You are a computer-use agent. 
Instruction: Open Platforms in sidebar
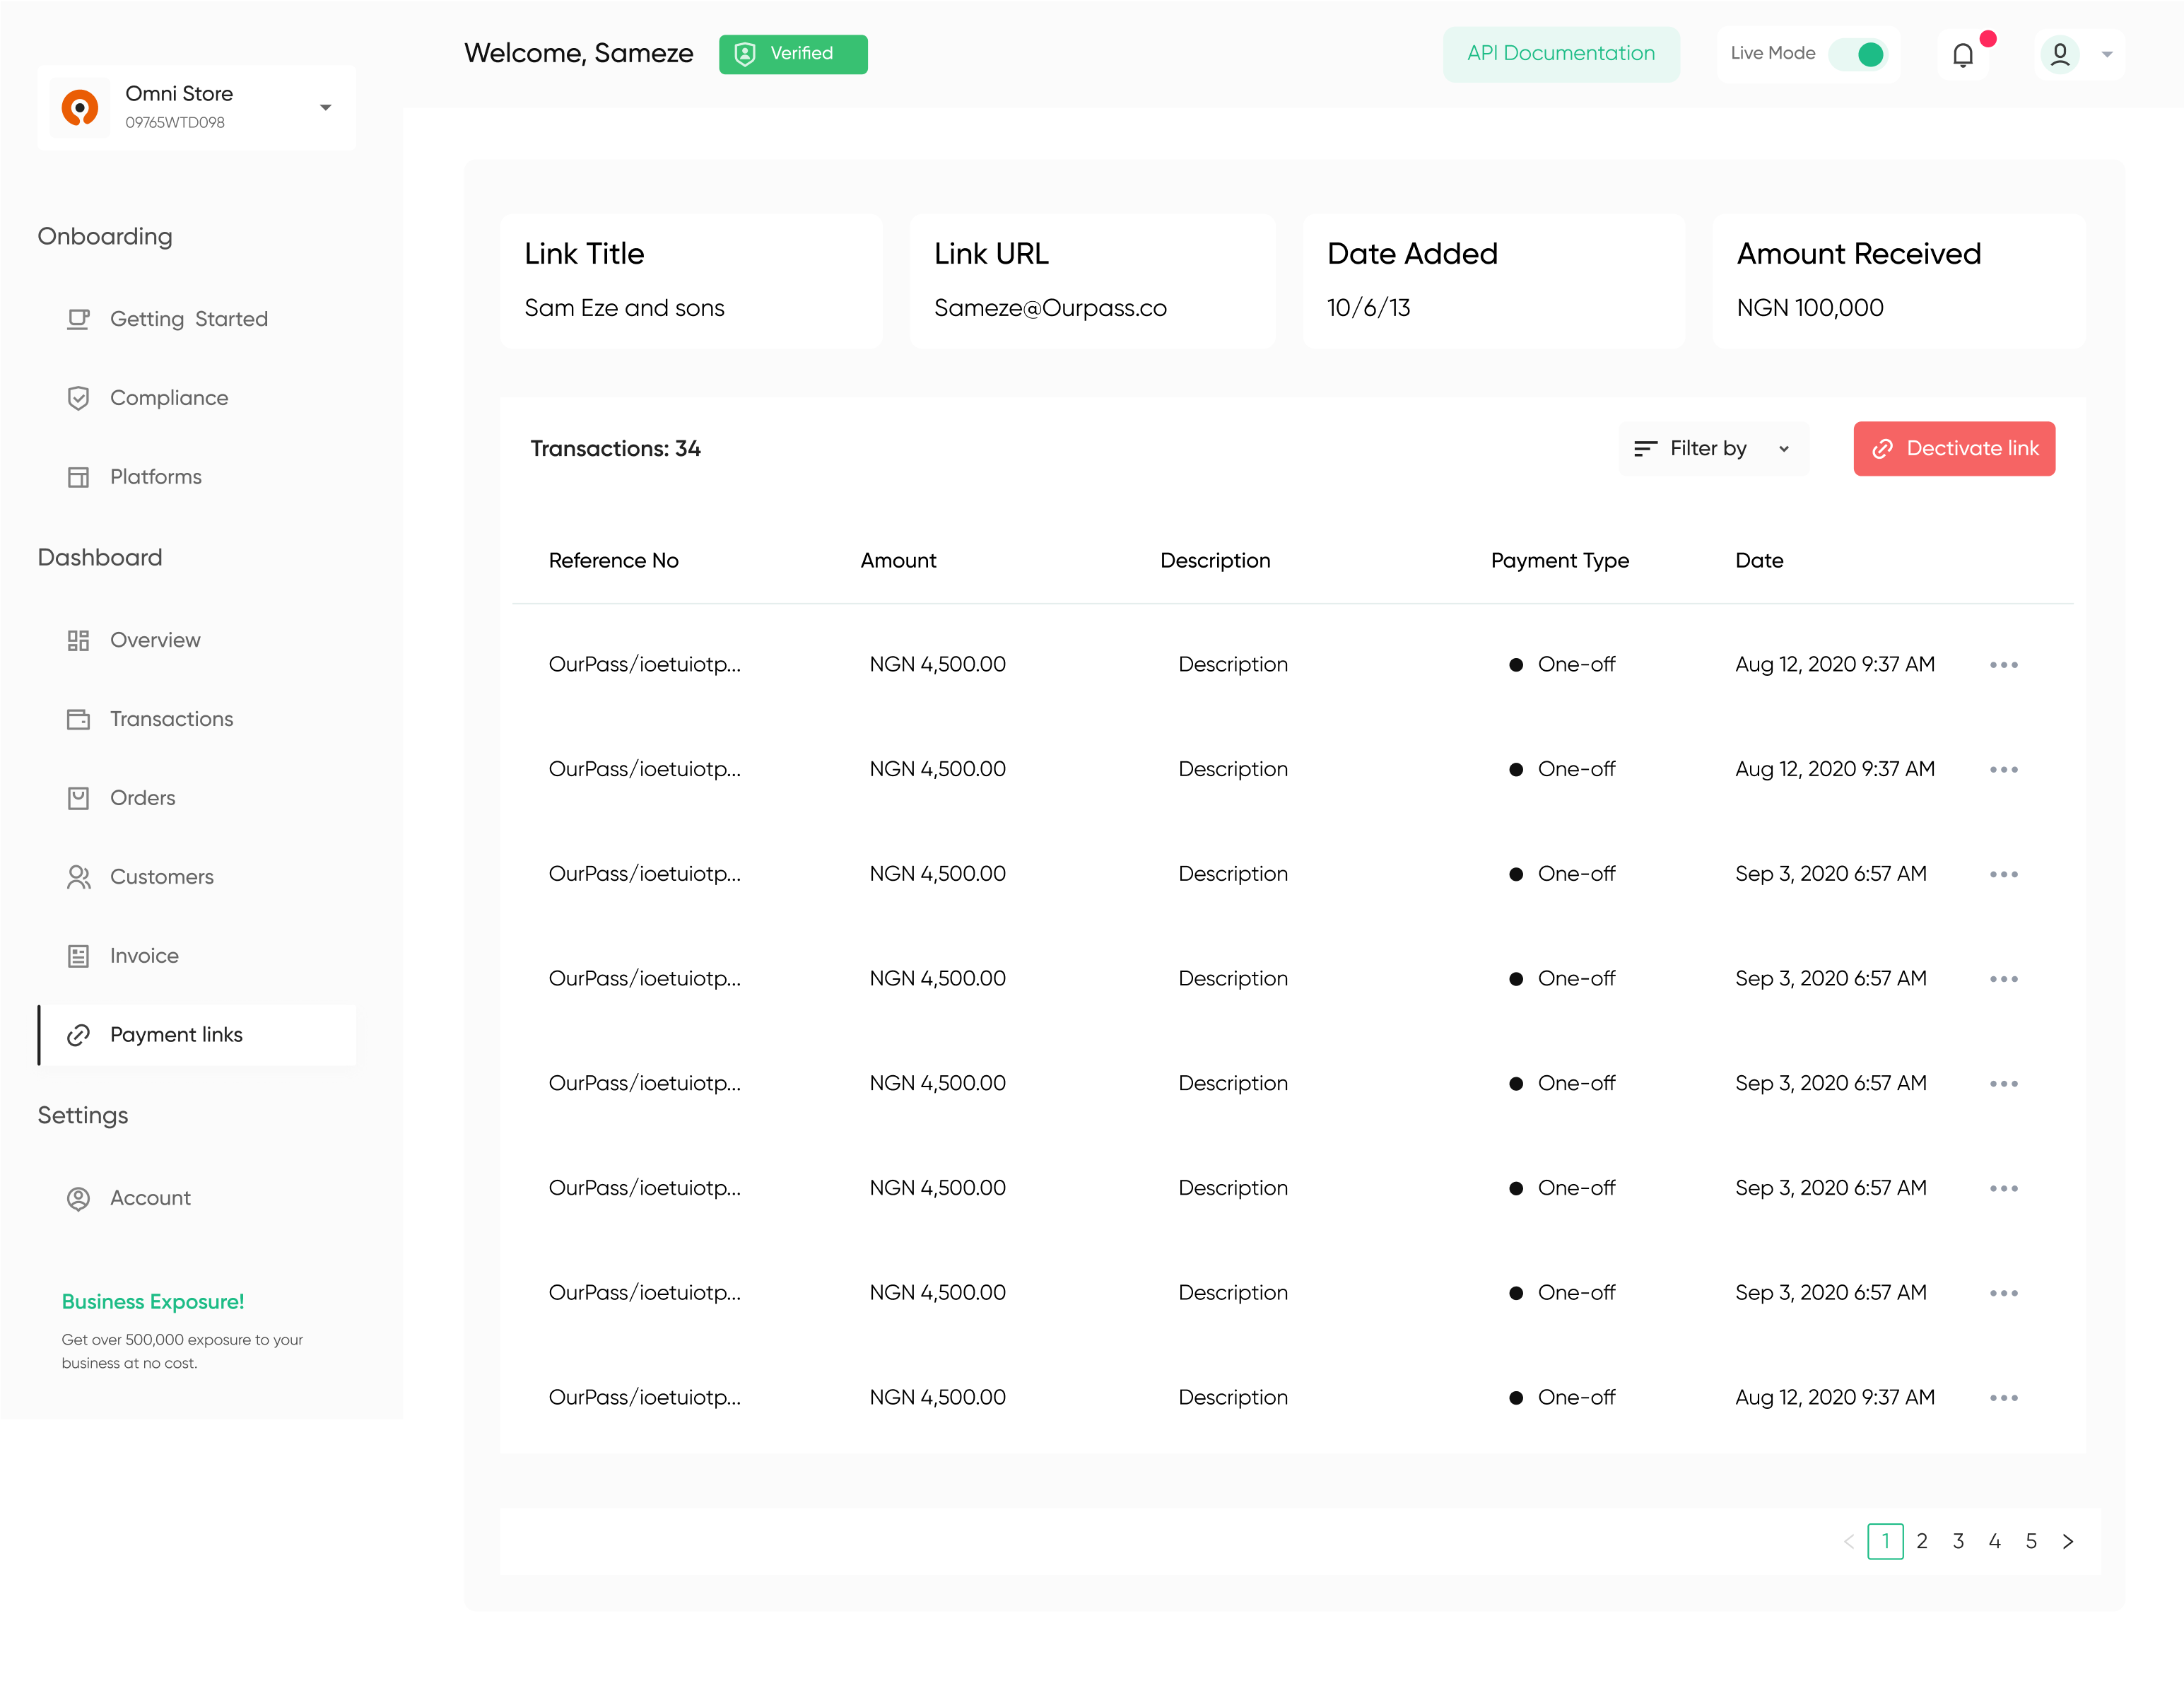coord(156,477)
